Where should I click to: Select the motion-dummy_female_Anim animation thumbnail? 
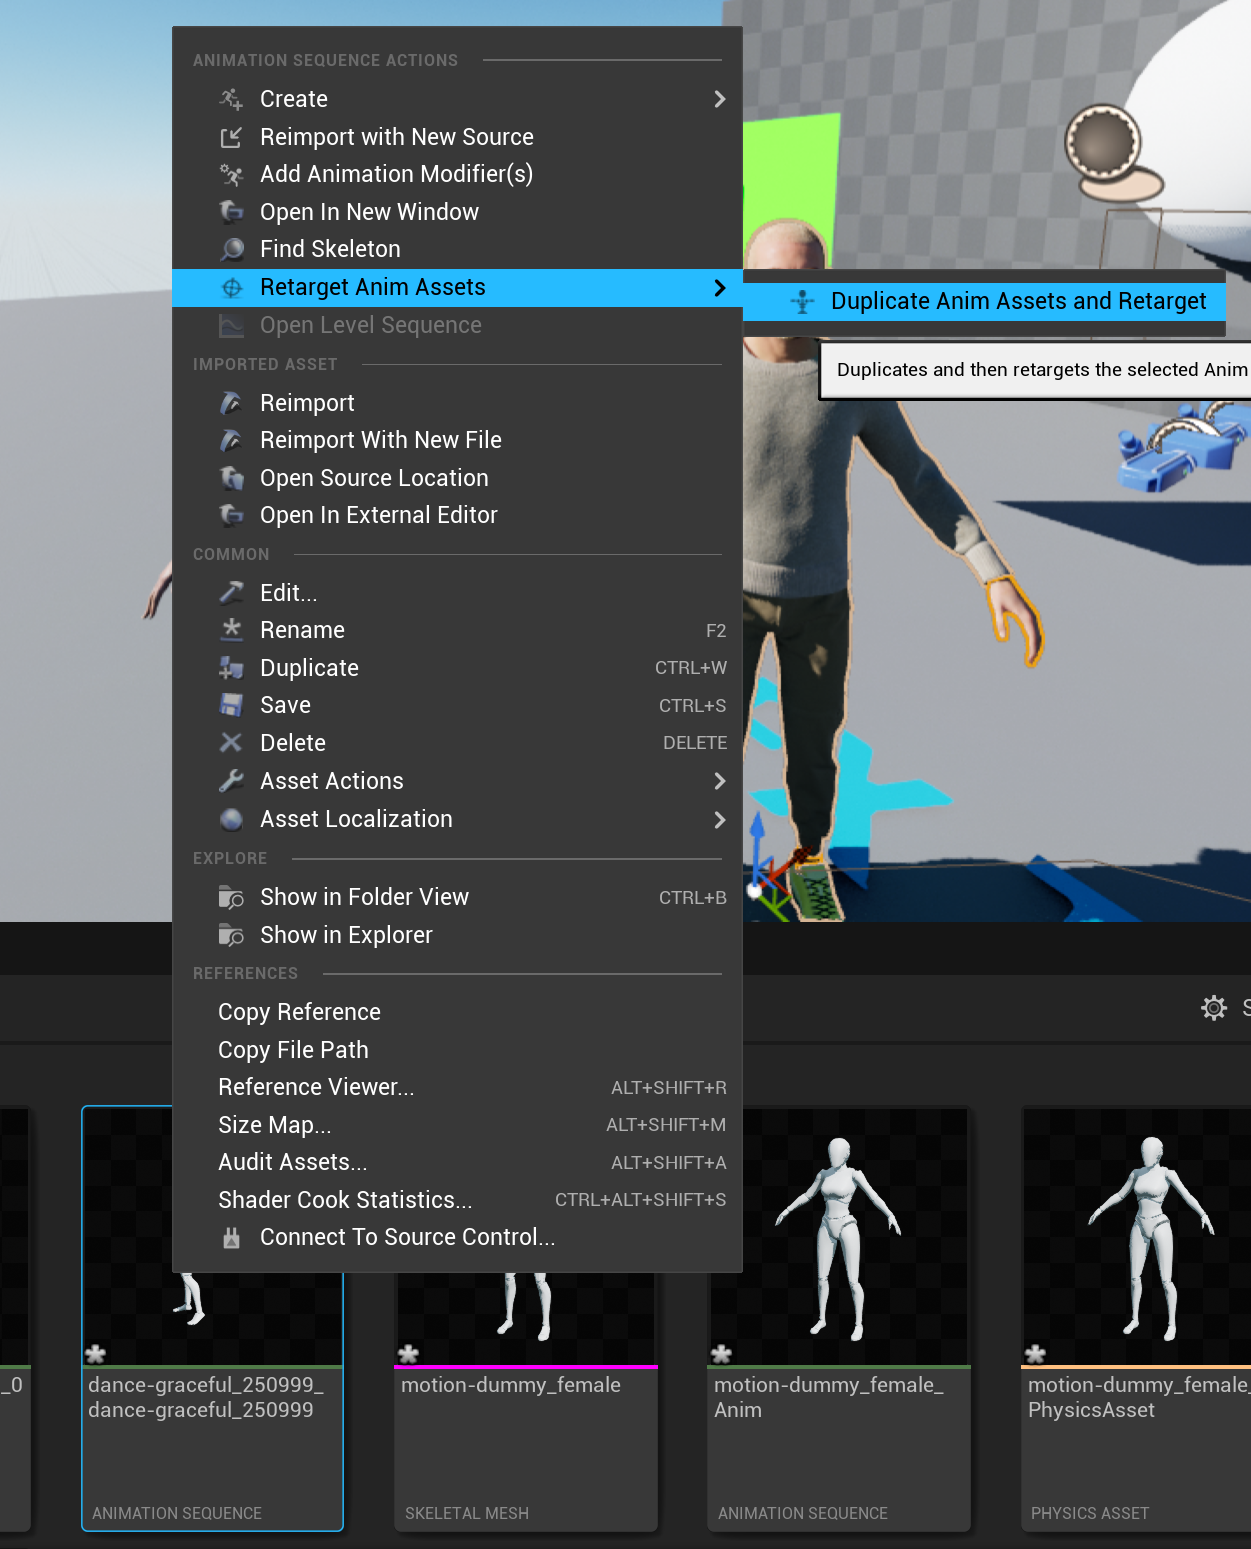[839, 1240]
